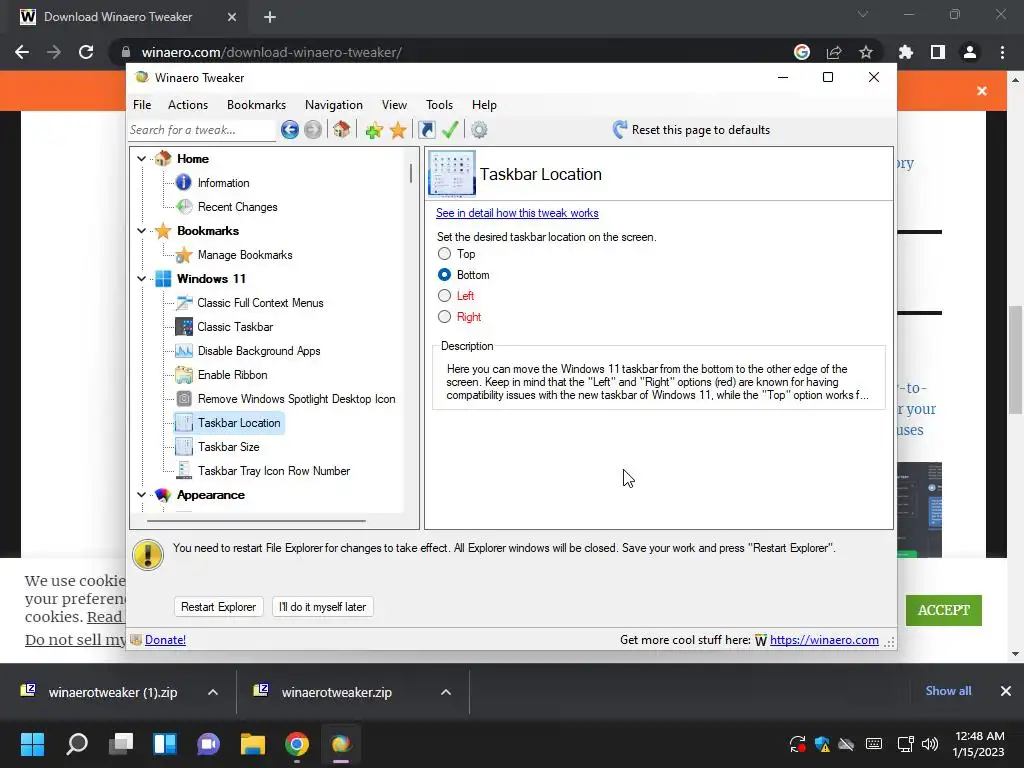Viewport: 1024px width, 768px height.
Task: Click the browser page vertical scrollbar thumb
Action: pyautogui.click(x=1014, y=359)
